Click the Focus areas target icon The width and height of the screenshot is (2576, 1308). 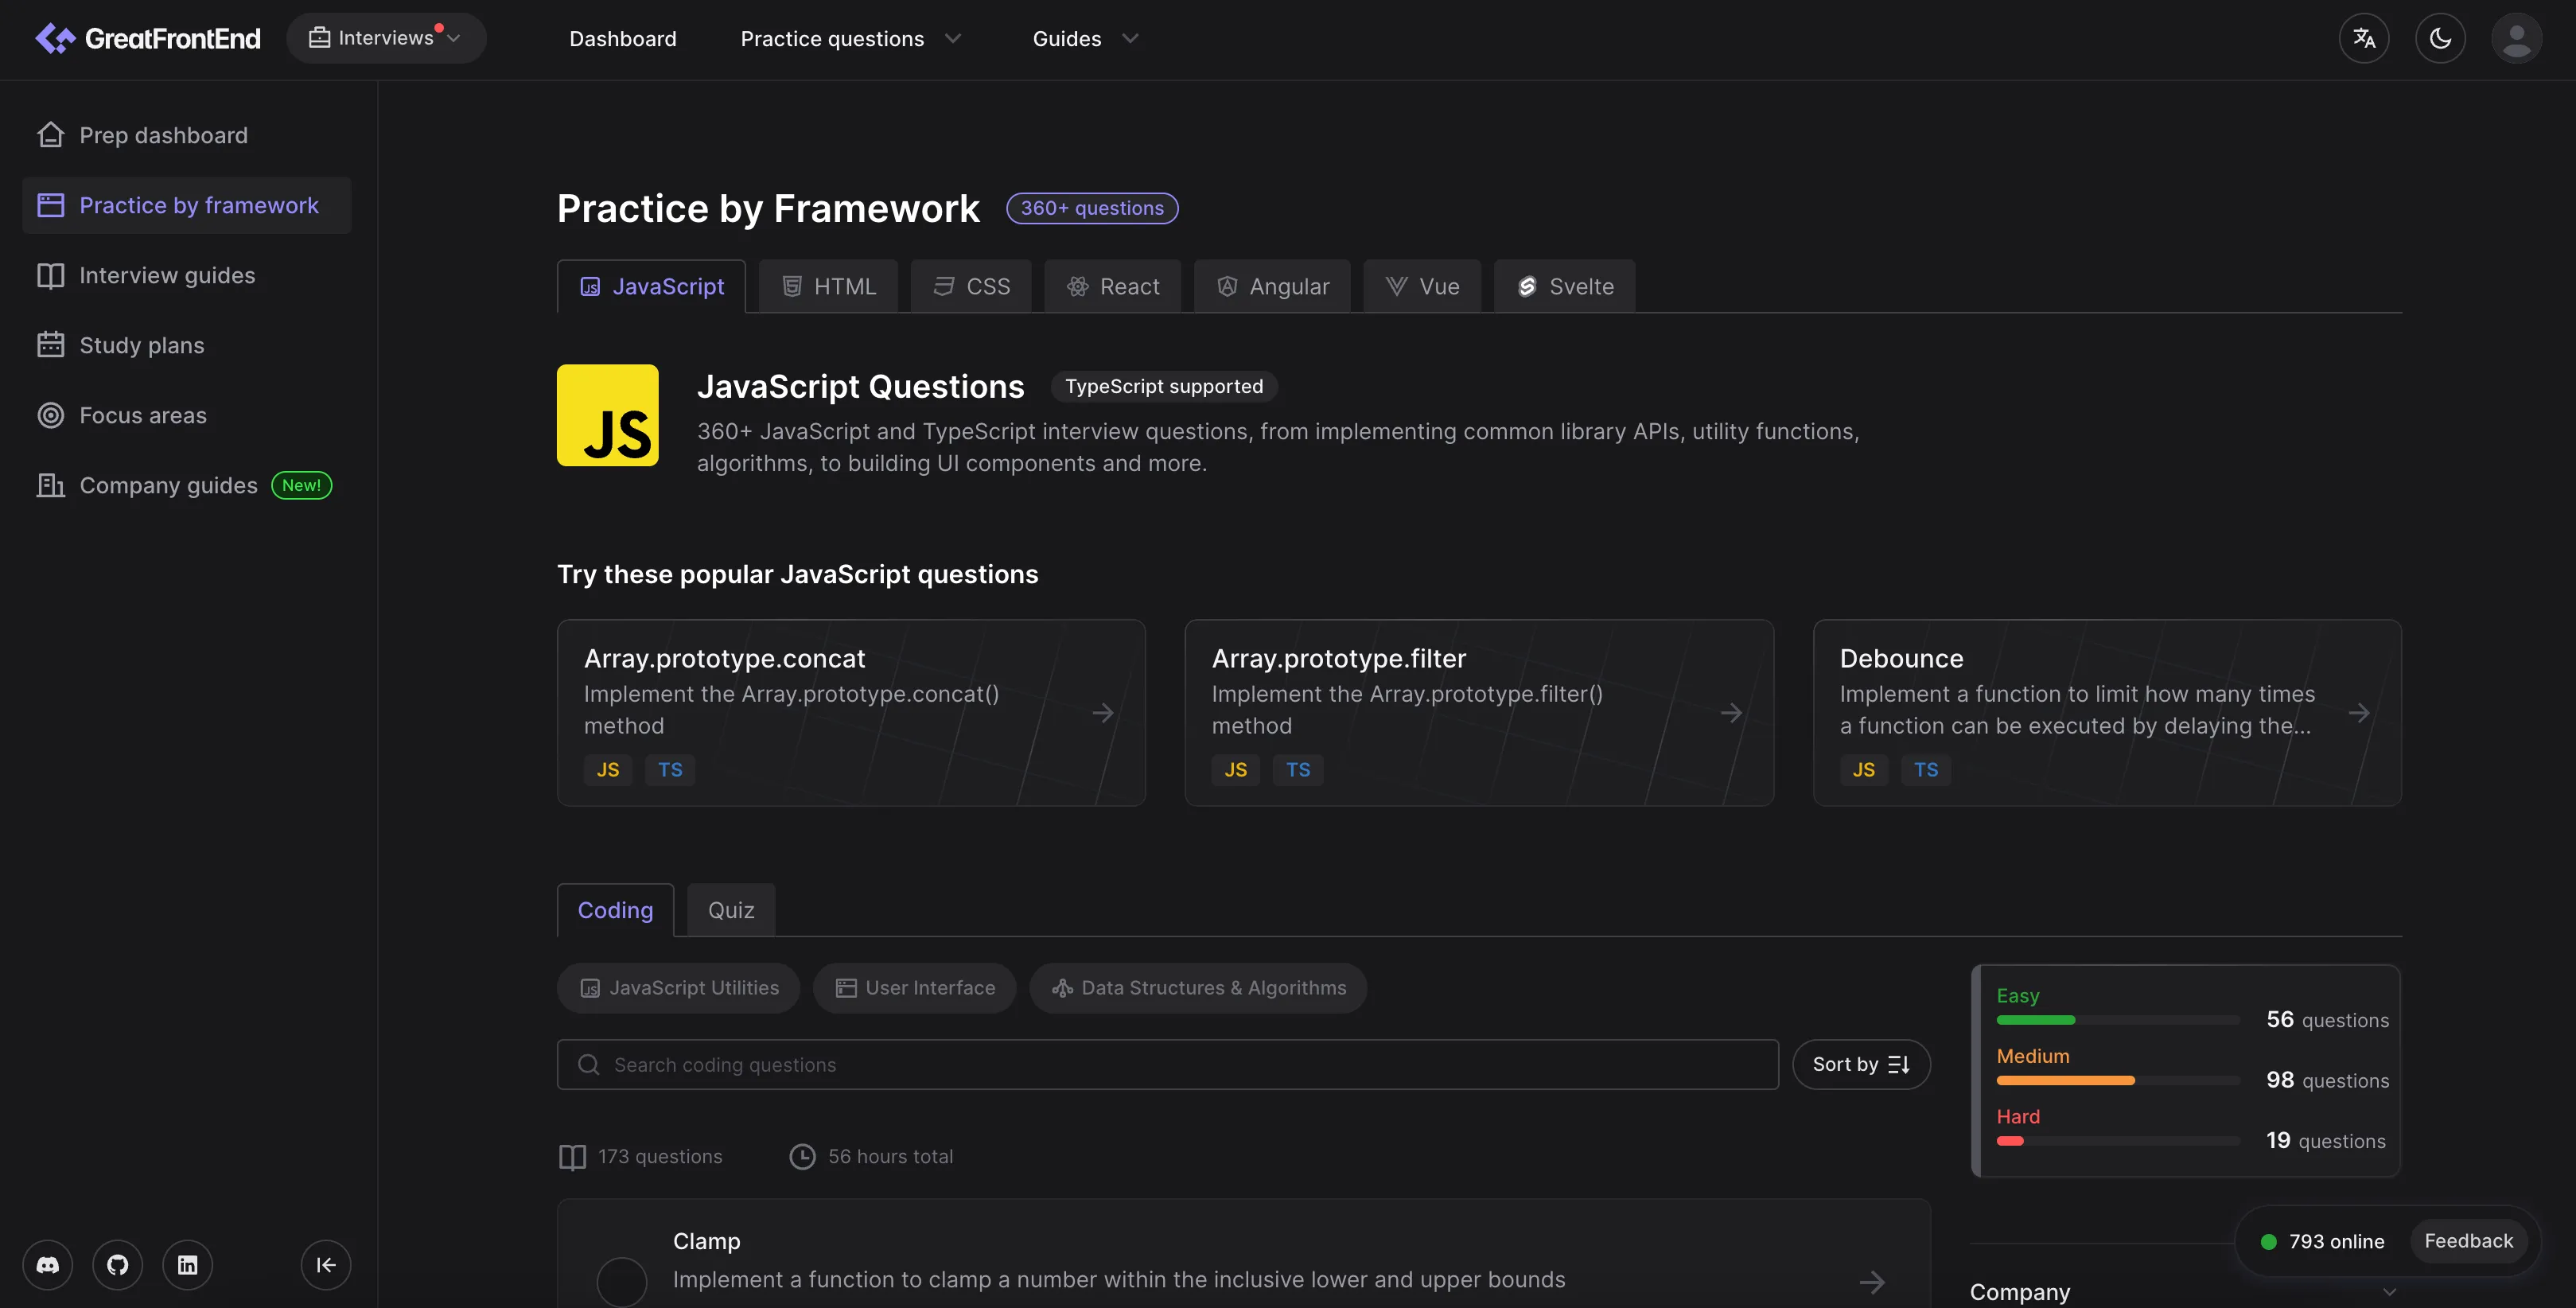(51, 415)
